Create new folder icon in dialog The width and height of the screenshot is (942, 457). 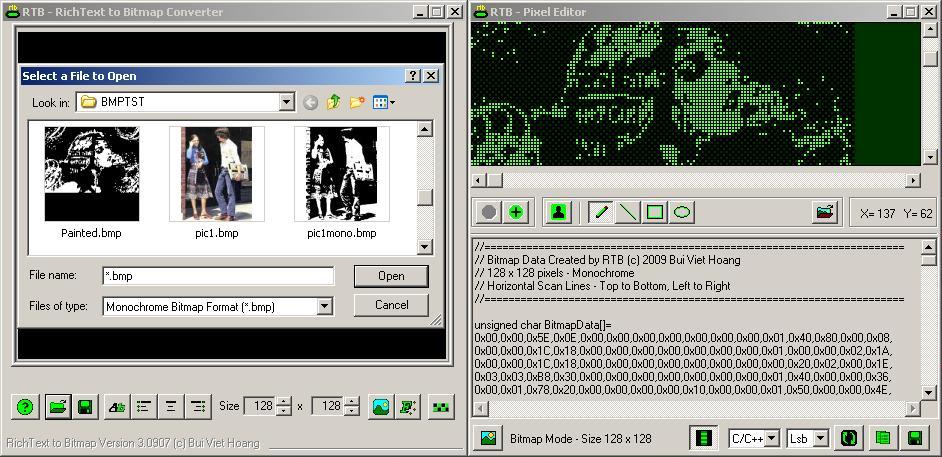(x=357, y=103)
